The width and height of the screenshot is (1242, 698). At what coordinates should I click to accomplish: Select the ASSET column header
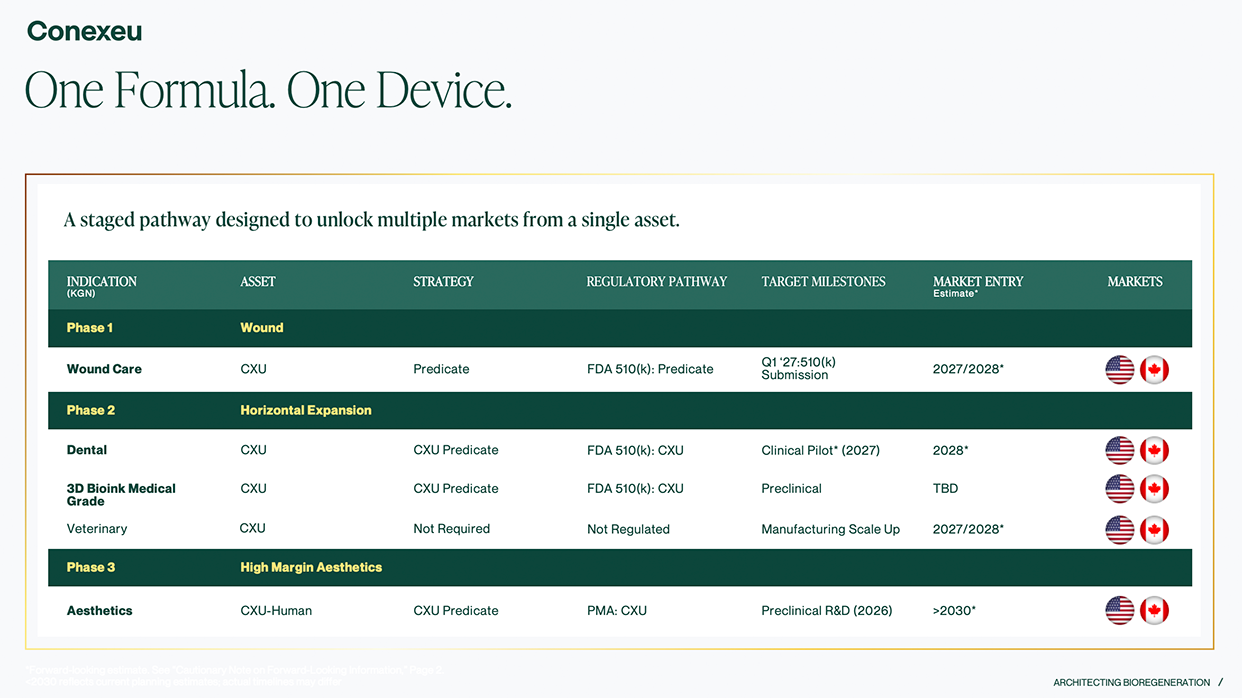(x=258, y=282)
